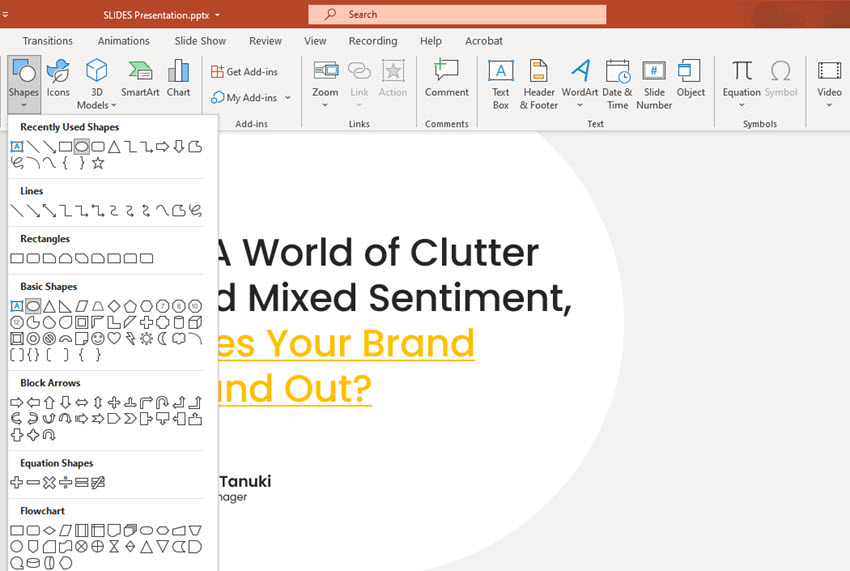The height and width of the screenshot is (571, 850).
Task: Click the Text Box tool
Action: (500, 81)
